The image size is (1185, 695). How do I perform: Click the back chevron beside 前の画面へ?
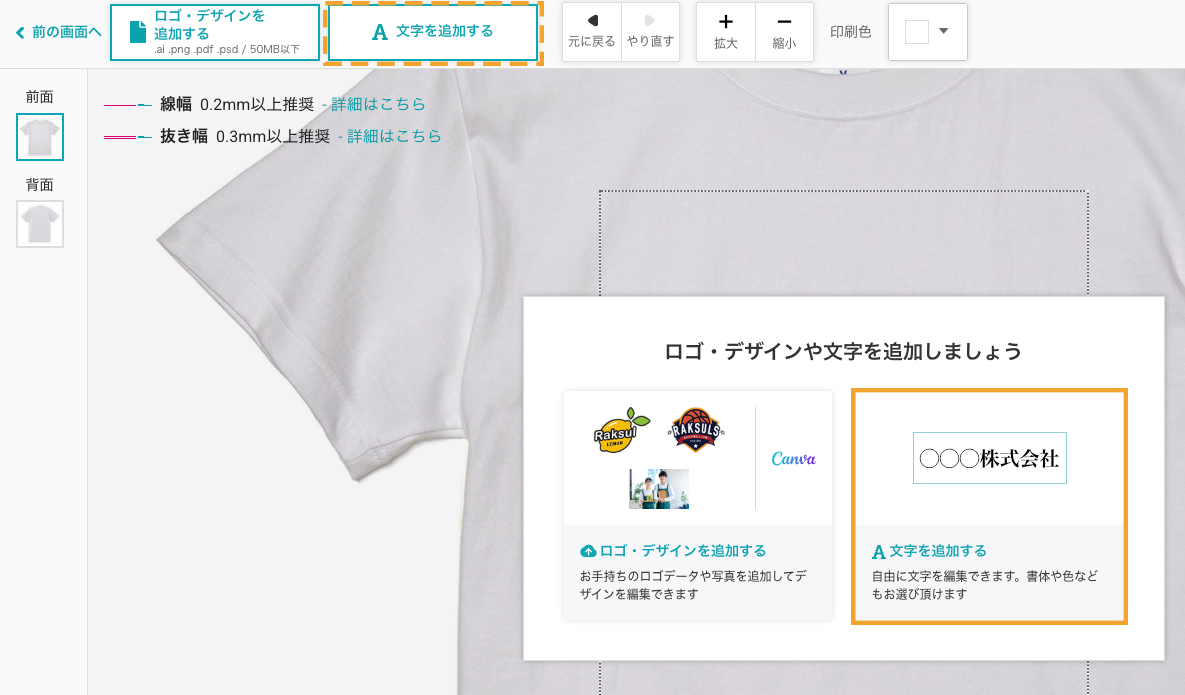[20, 32]
